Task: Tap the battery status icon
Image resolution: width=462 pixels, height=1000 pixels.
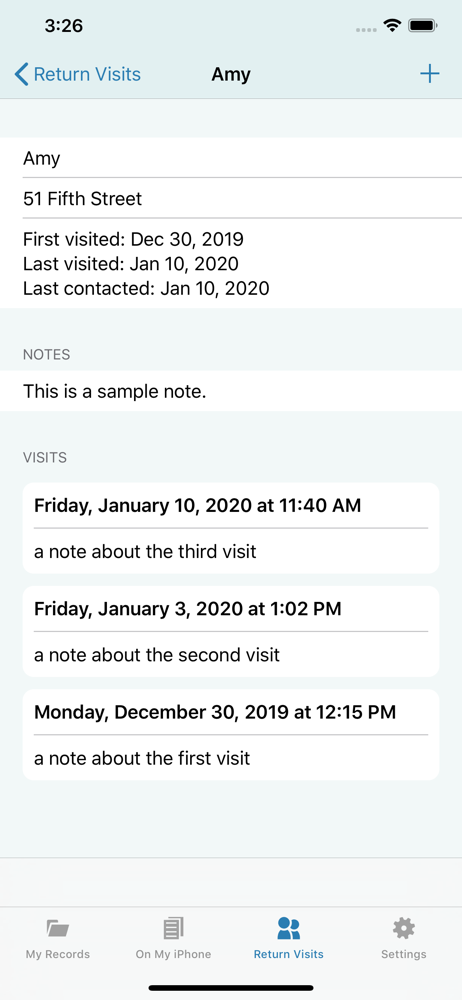Action: (422, 26)
